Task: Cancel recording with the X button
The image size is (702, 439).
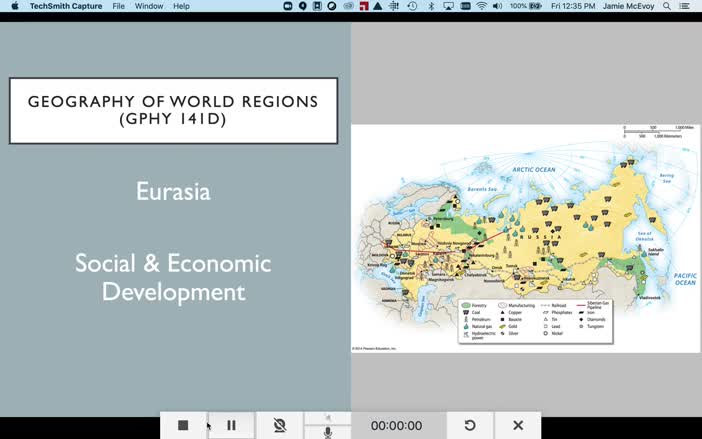Action: tap(518, 425)
